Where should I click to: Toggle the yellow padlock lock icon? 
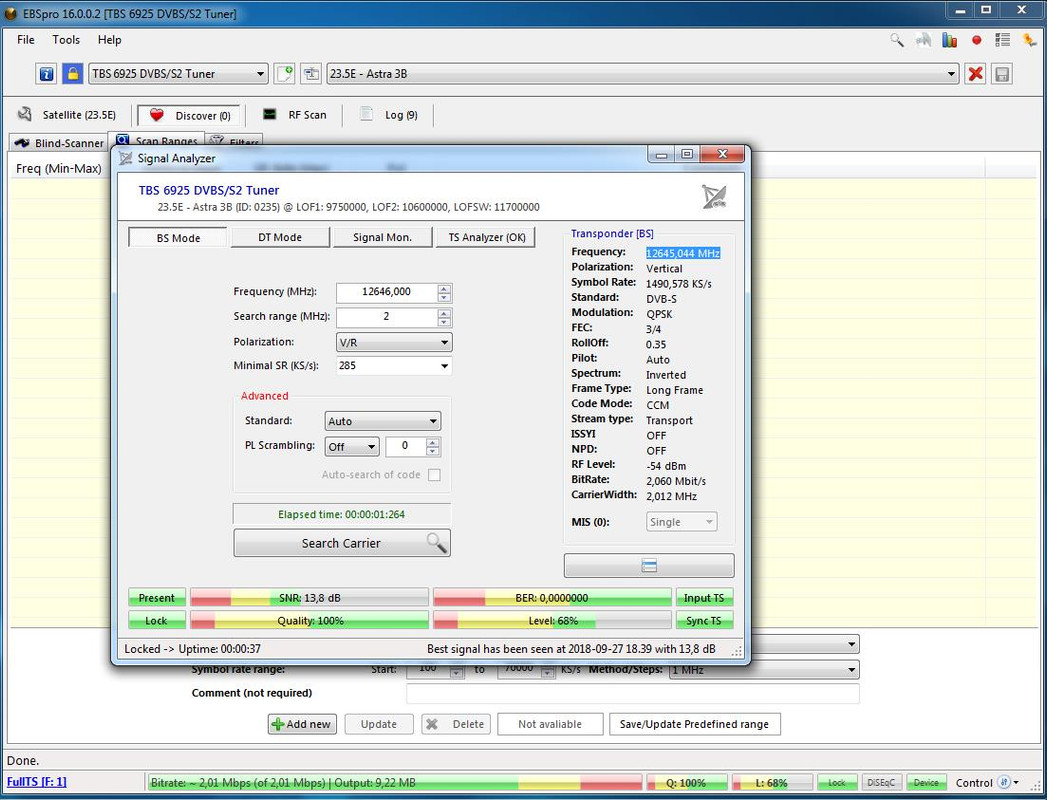pos(72,73)
